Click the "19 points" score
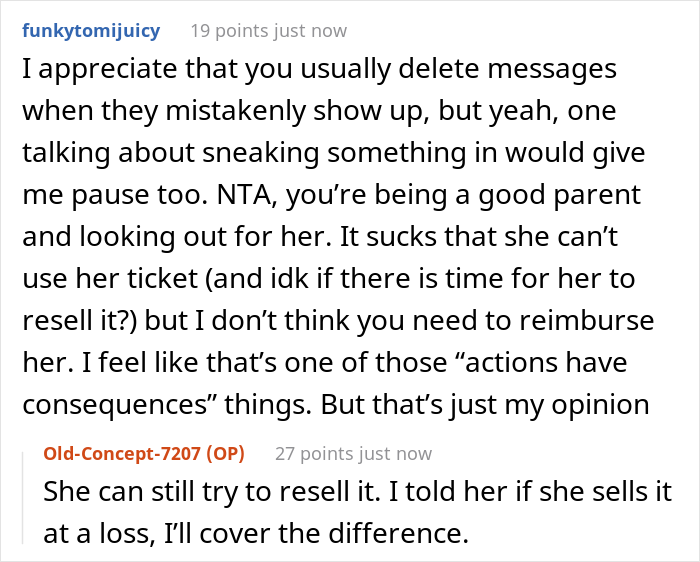 tap(233, 30)
